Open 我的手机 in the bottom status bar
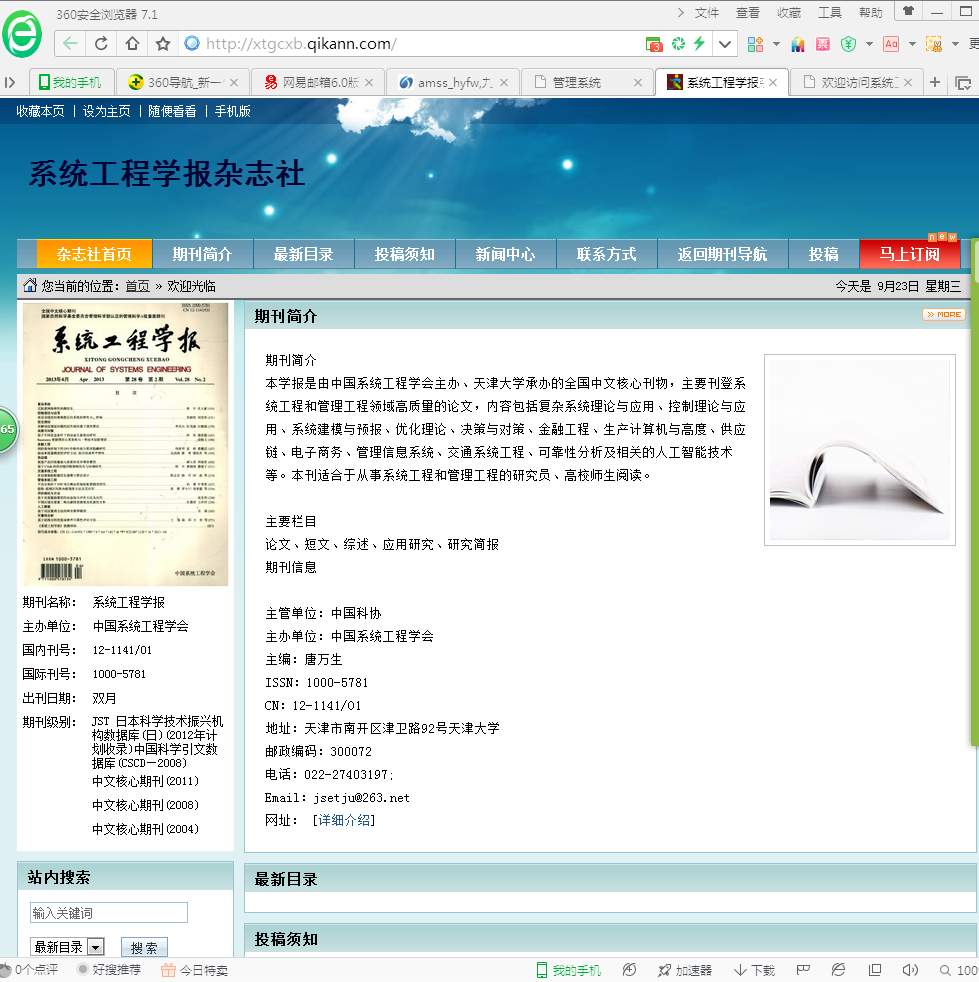Viewport: 979px width, 982px height. tap(569, 970)
